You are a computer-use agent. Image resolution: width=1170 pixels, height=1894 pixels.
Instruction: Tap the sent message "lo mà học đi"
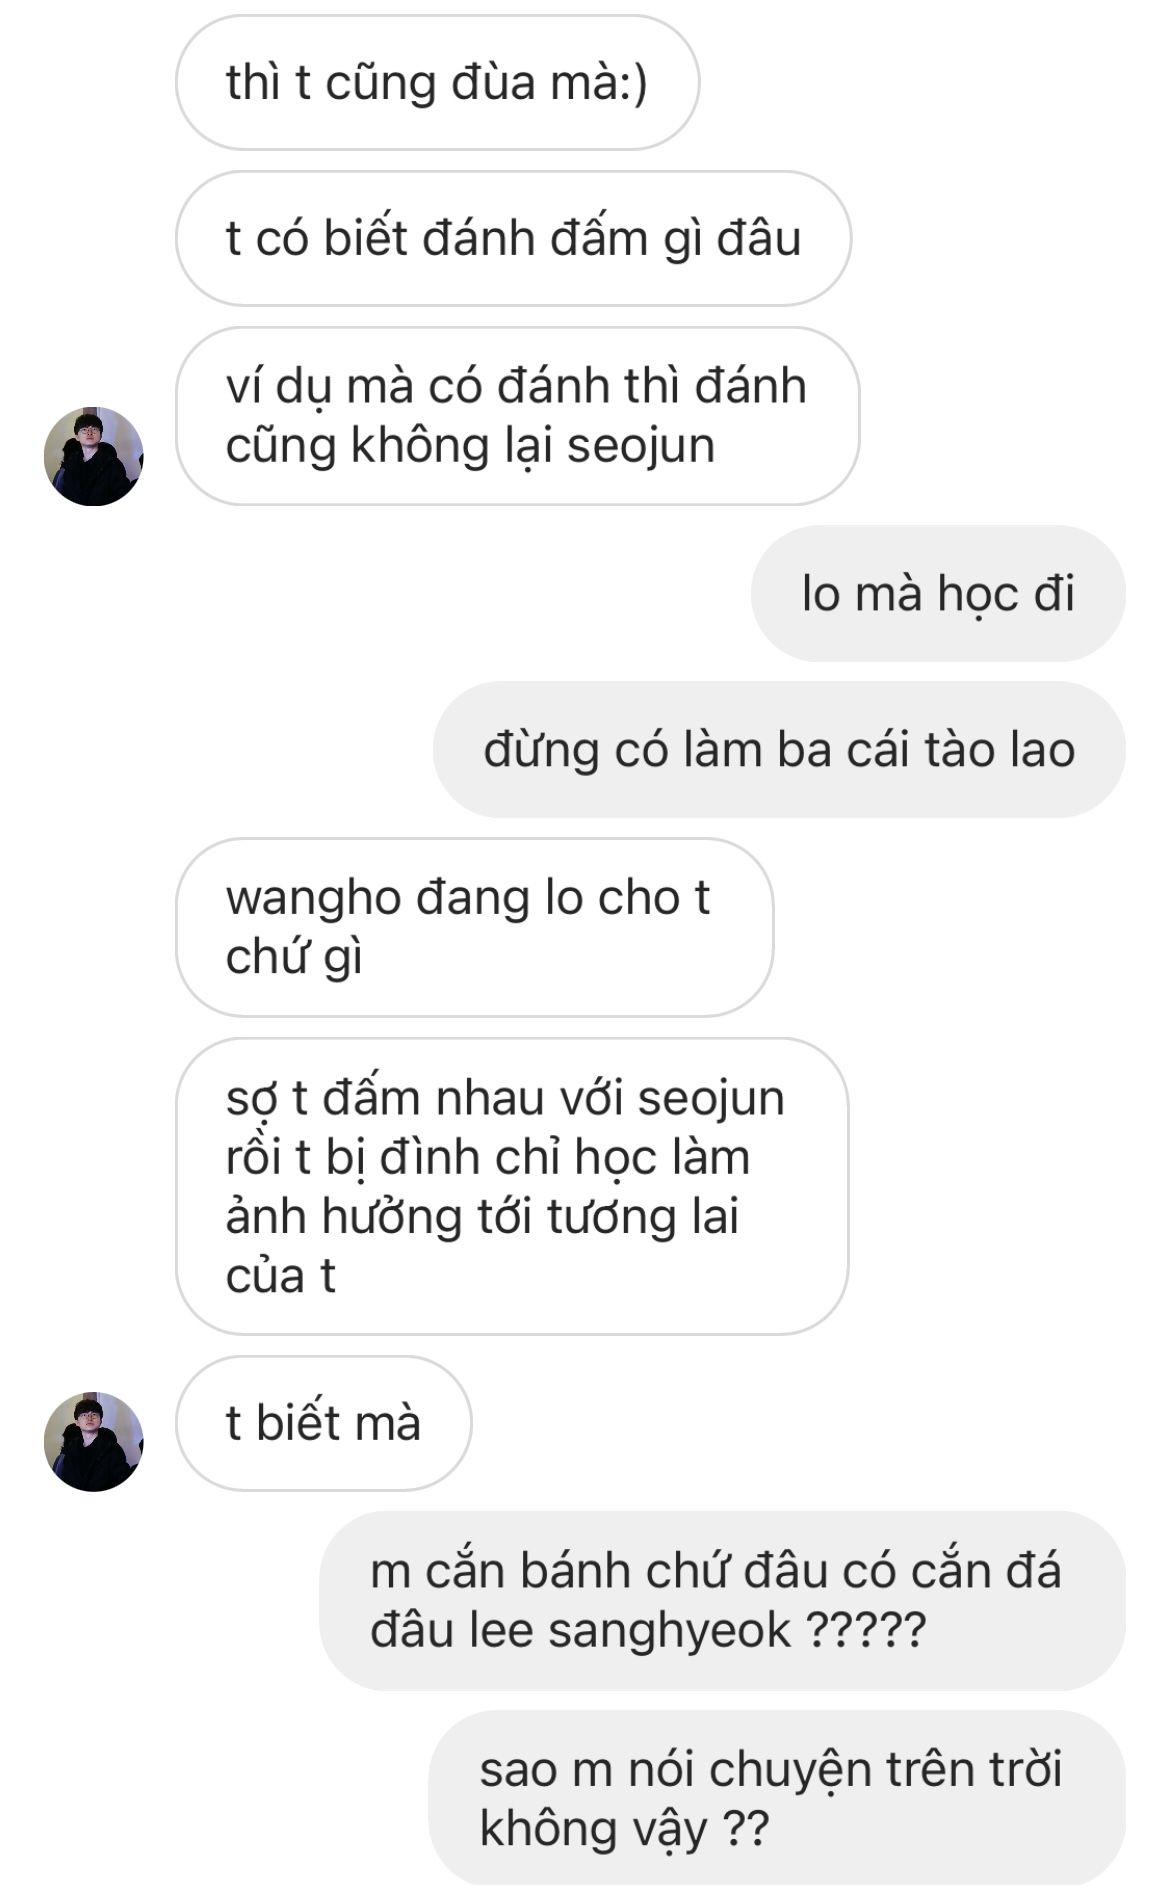click(938, 593)
